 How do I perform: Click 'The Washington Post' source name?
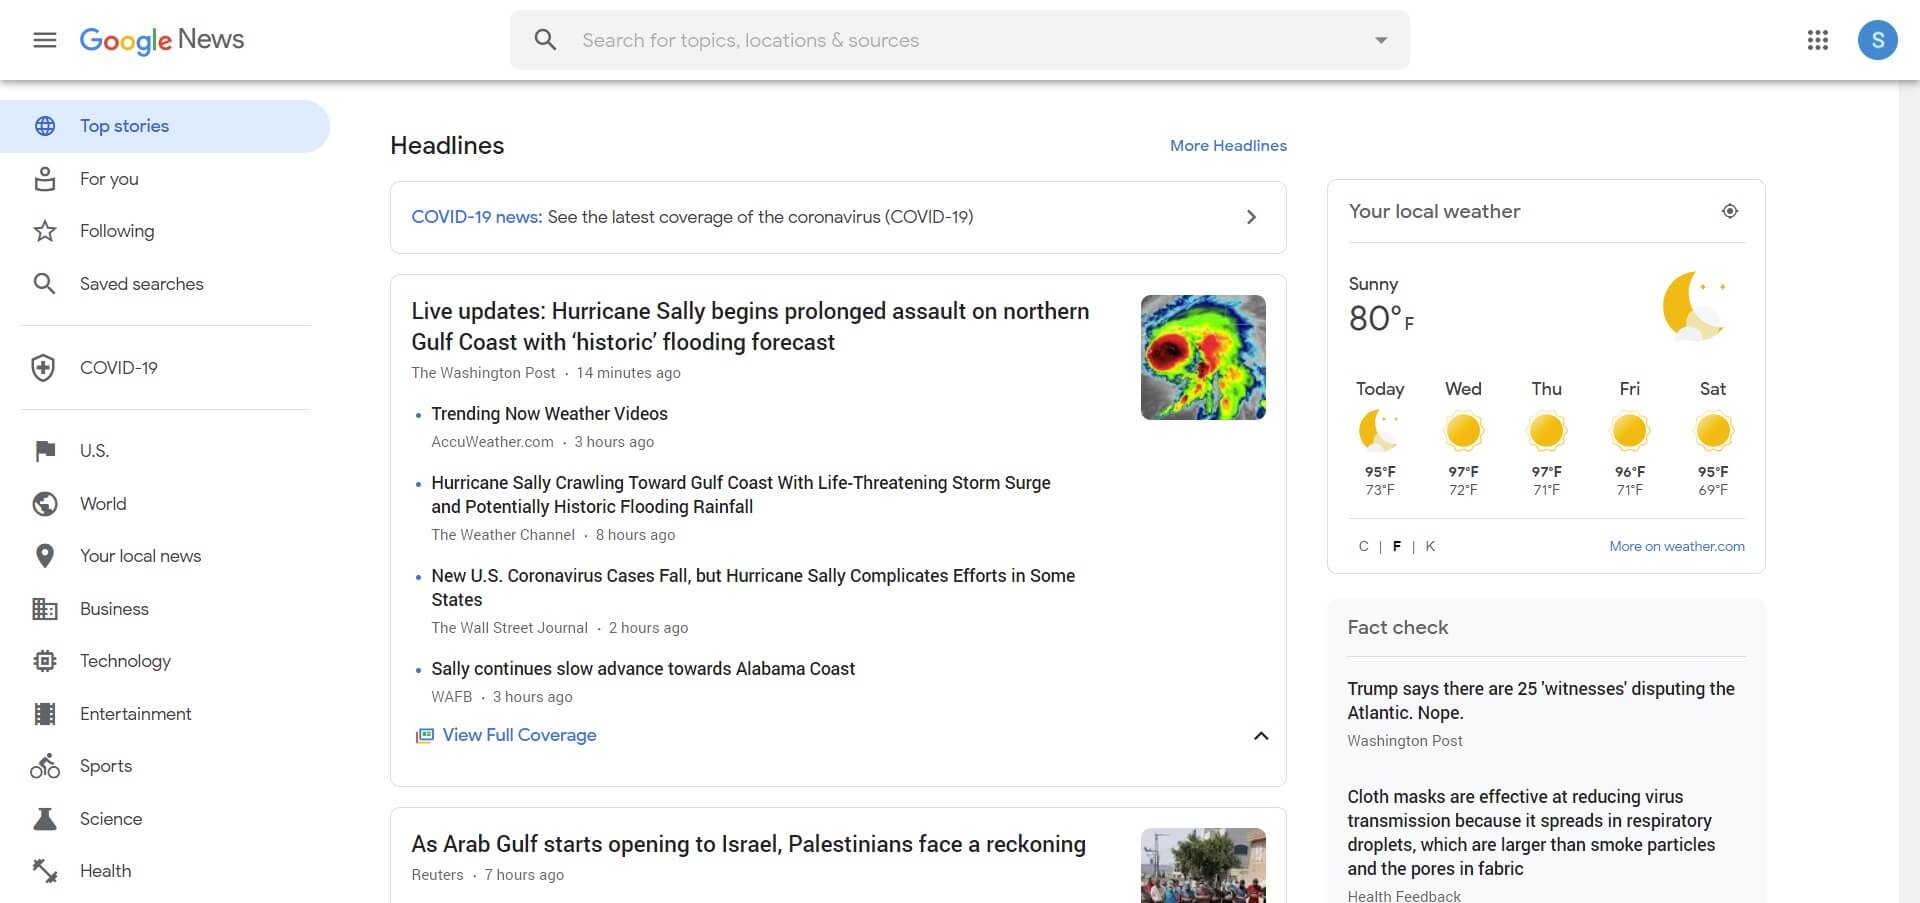point(483,373)
